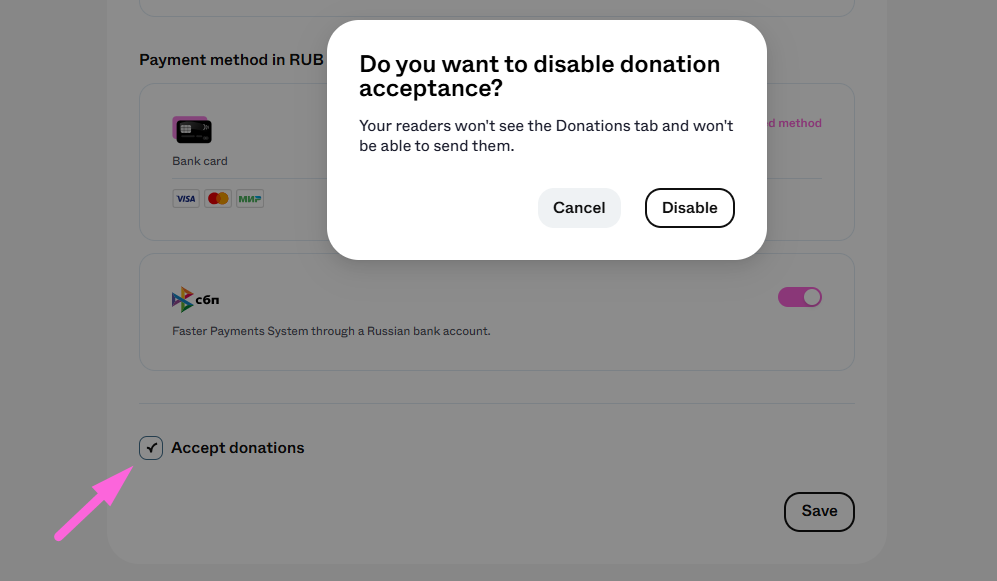Click the Bank card label text
997x581 pixels.
pos(200,161)
